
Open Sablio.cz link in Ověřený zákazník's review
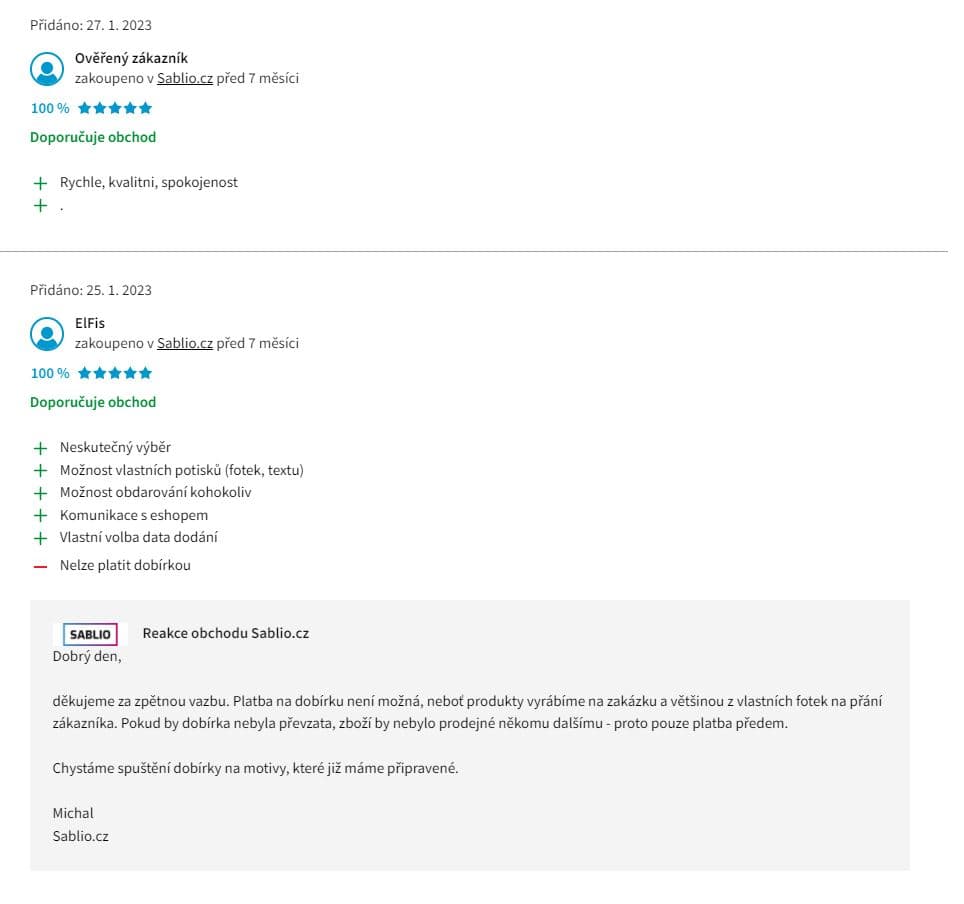(x=185, y=78)
